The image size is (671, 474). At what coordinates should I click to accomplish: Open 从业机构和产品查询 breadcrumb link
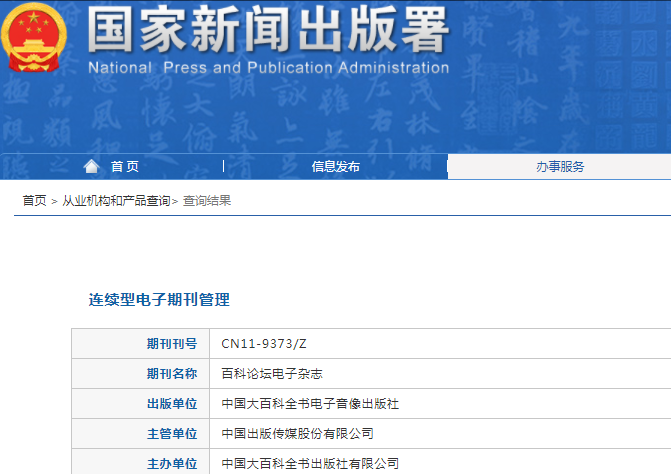(x=116, y=201)
